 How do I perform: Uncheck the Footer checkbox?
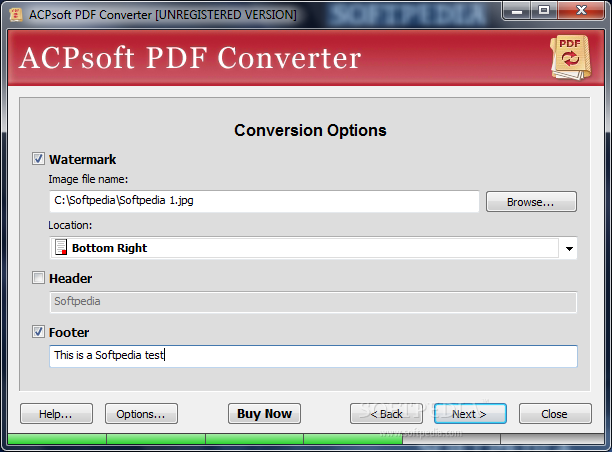pos(38,332)
